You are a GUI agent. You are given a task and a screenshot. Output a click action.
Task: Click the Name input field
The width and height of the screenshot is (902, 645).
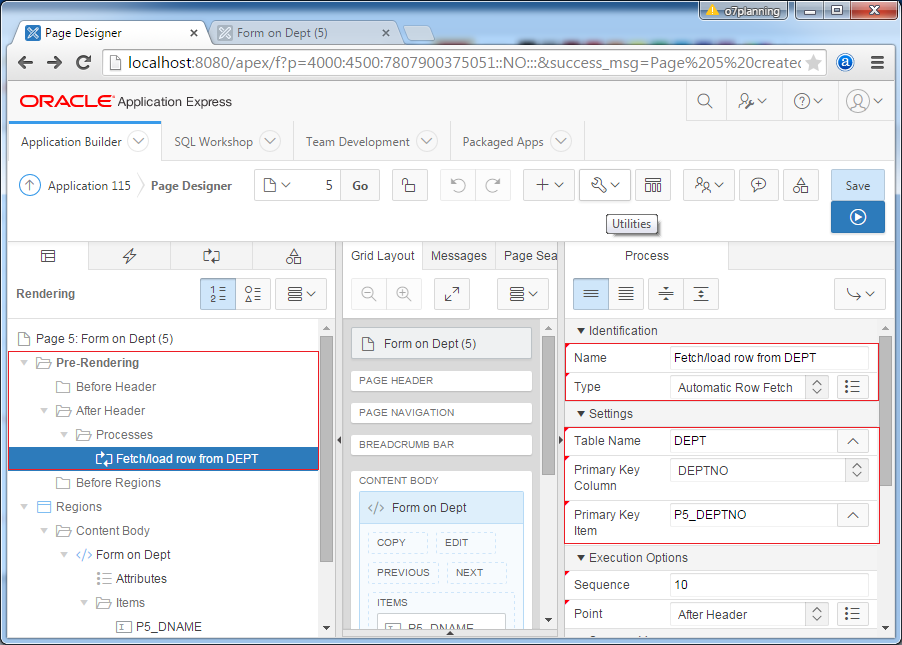tap(769, 358)
